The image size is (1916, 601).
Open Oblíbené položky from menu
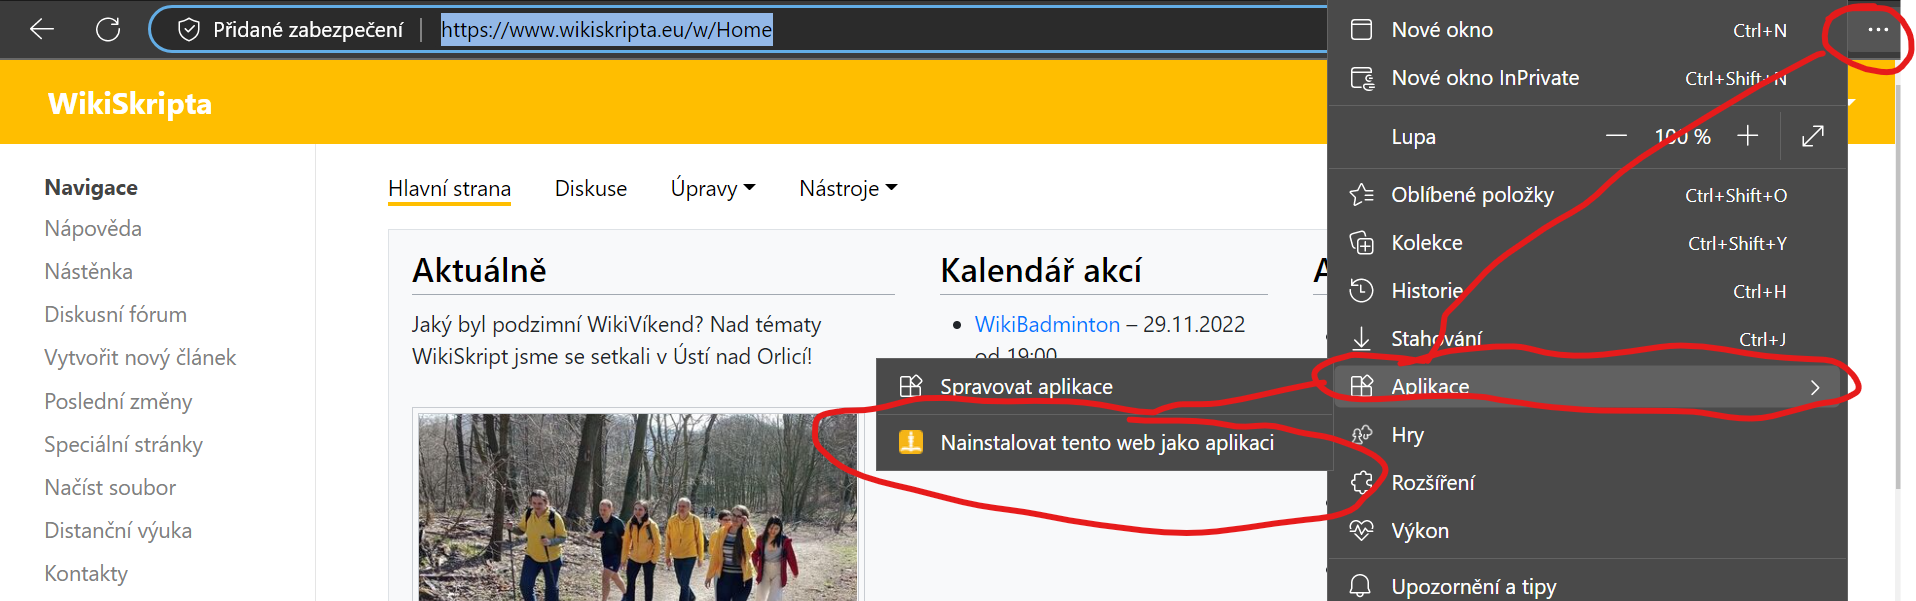(1587, 195)
